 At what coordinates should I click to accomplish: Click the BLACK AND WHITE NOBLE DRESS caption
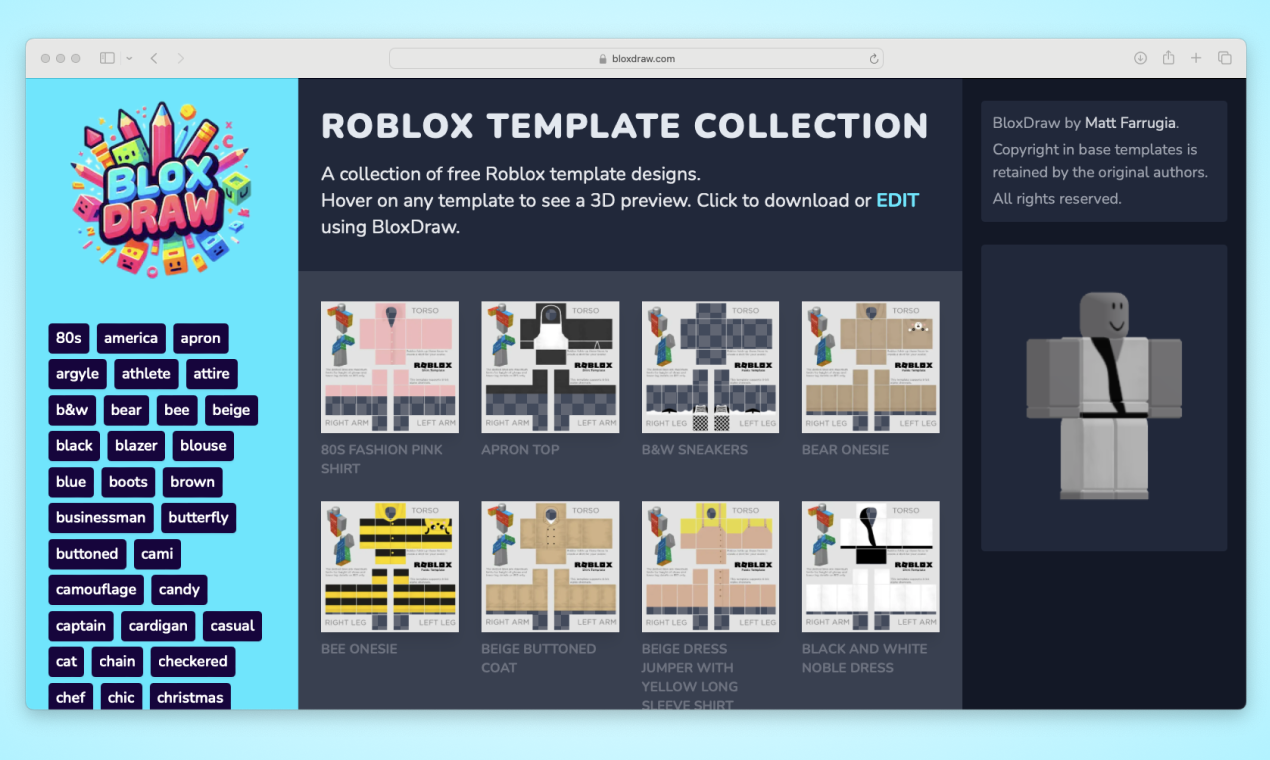tap(864, 658)
